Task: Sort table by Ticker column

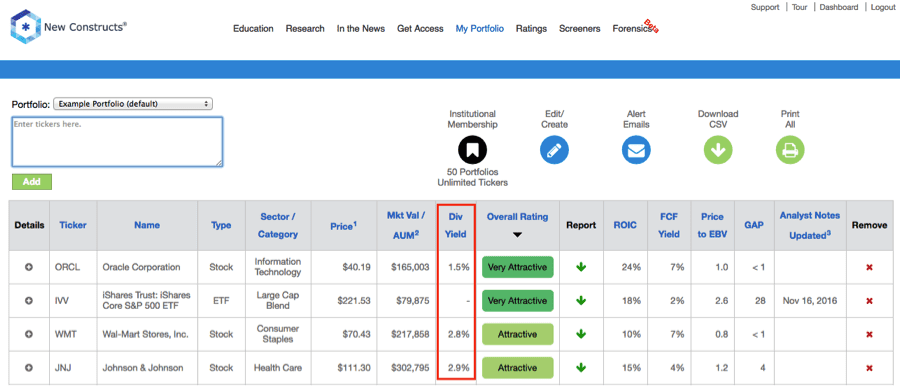Action: point(73,225)
